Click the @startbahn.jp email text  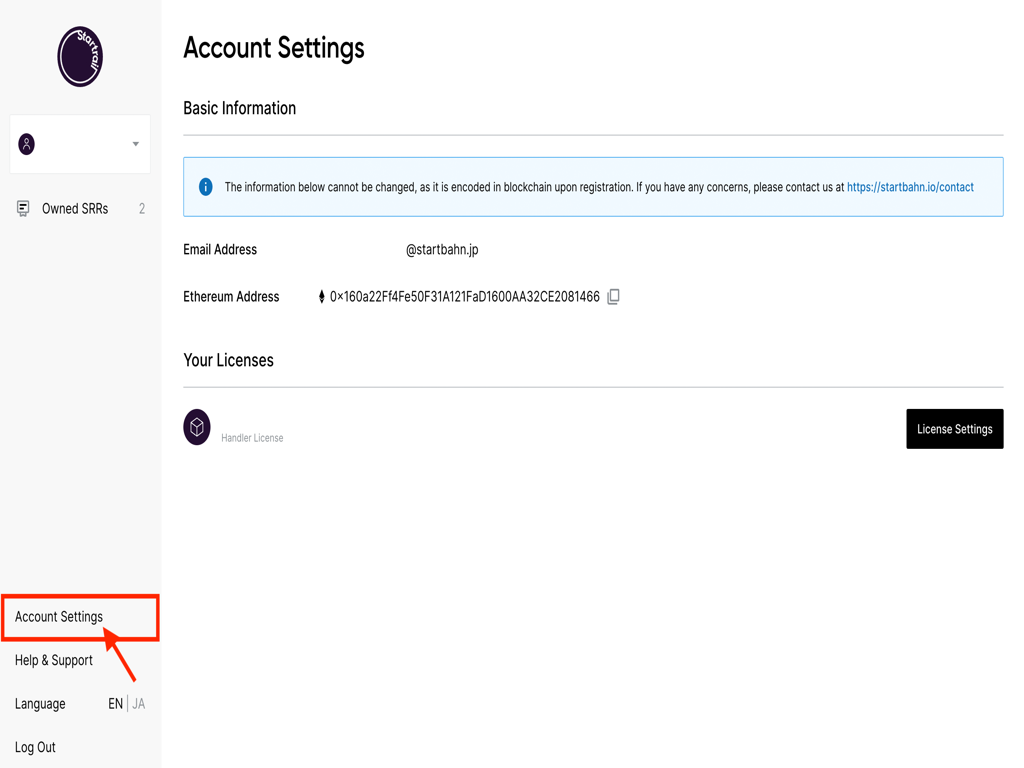[442, 250]
